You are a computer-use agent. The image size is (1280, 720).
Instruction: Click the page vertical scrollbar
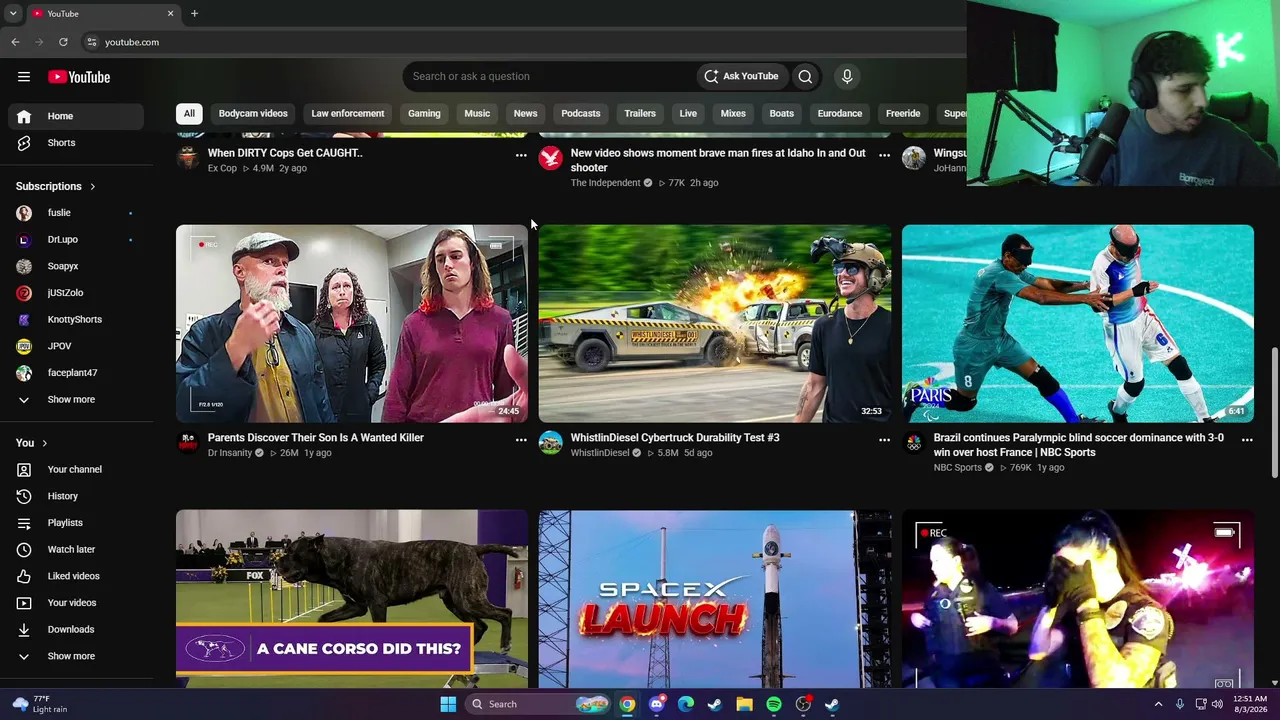coord(1274,412)
